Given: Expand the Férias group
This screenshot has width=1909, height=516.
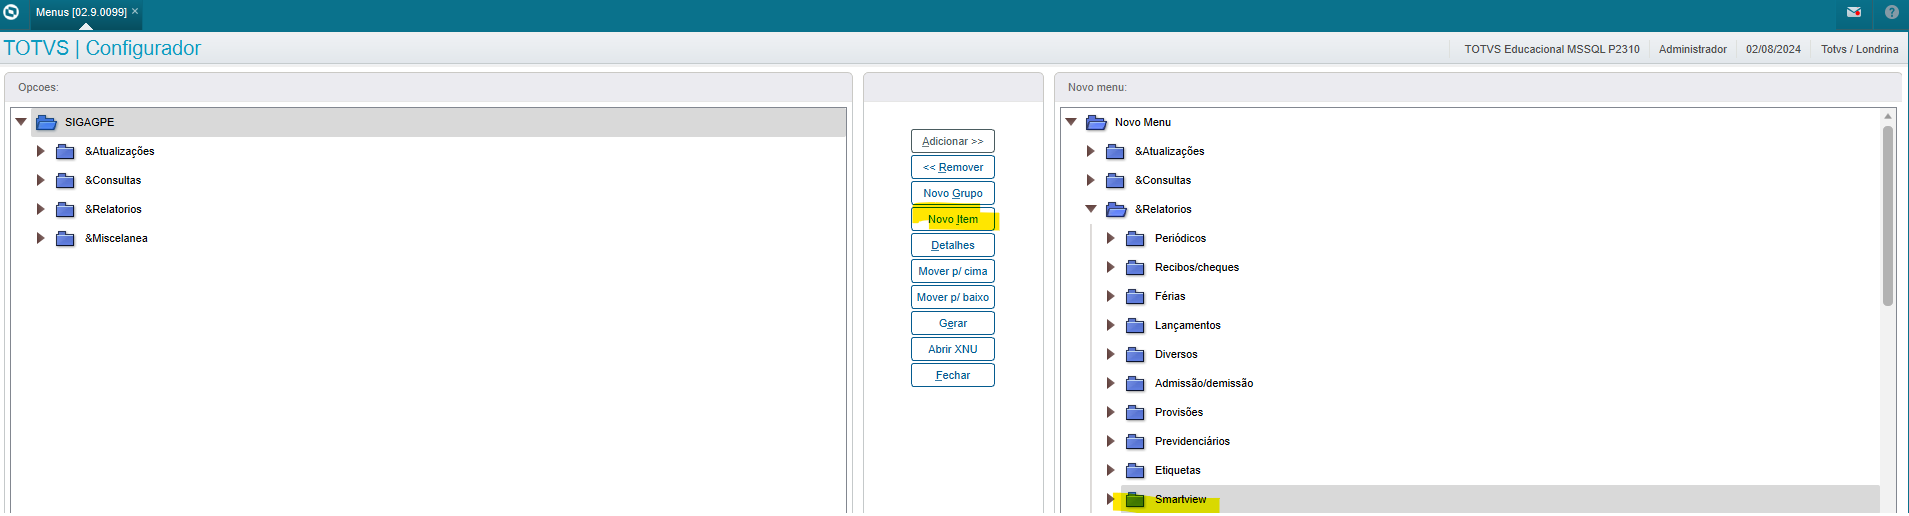Looking at the screenshot, I should (x=1110, y=296).
